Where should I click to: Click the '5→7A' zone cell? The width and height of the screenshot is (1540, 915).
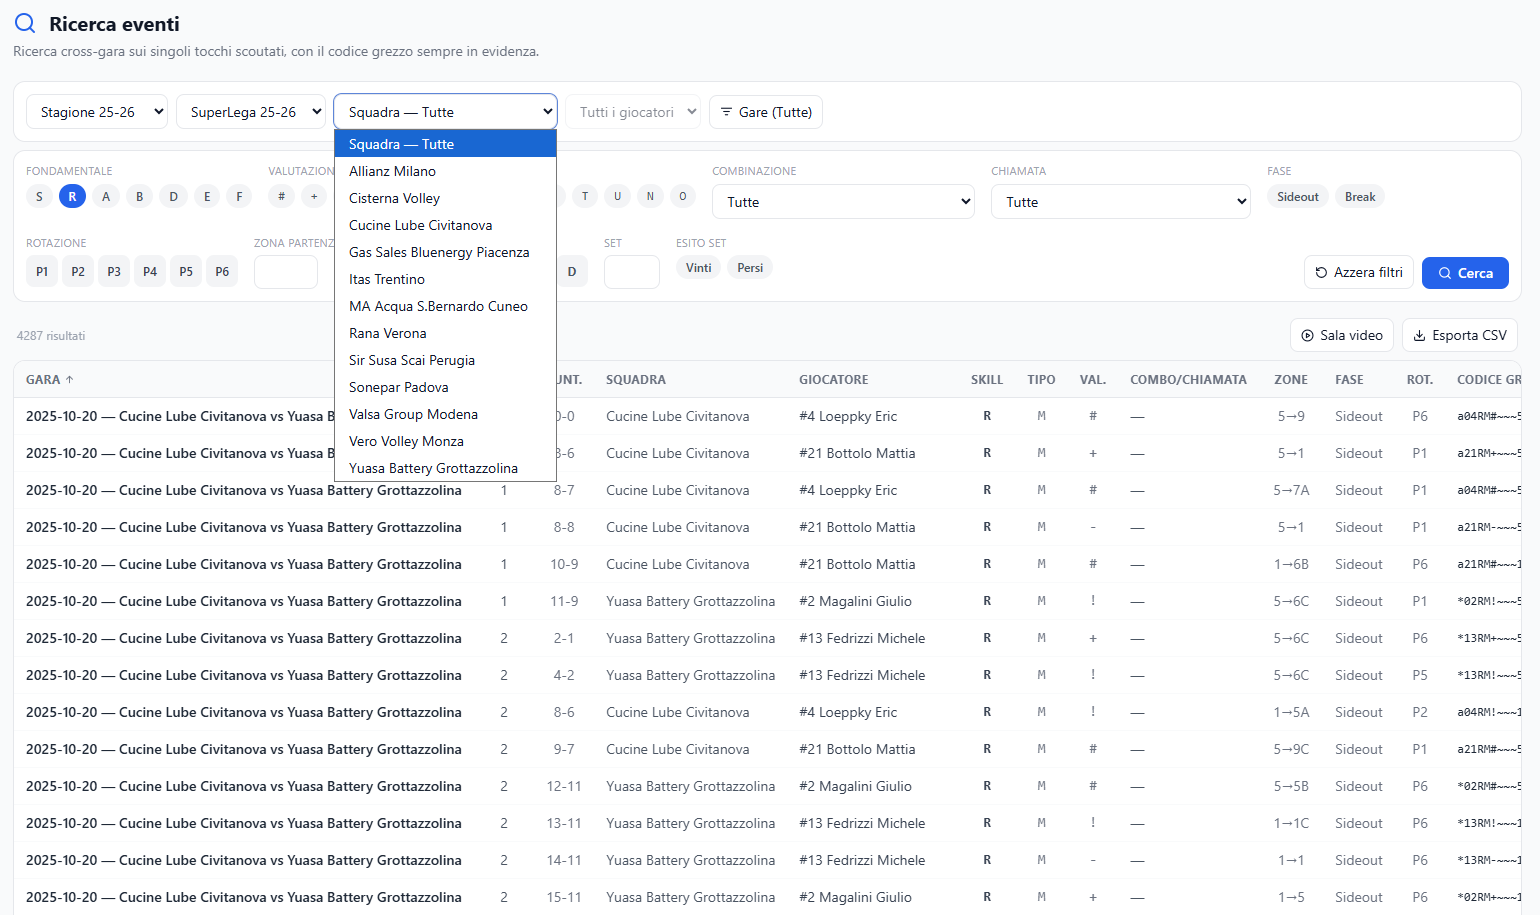[x=1291, y=490]
